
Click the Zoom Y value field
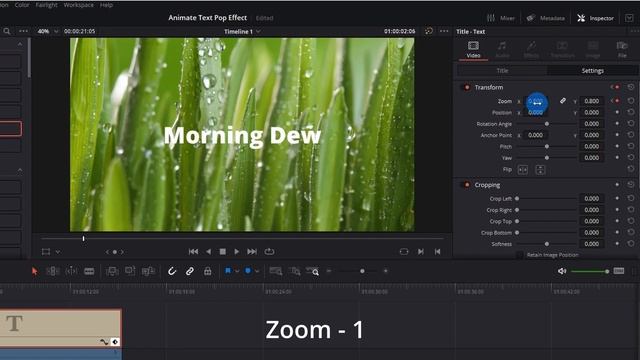pyautogui.click(x=591, y=101)
